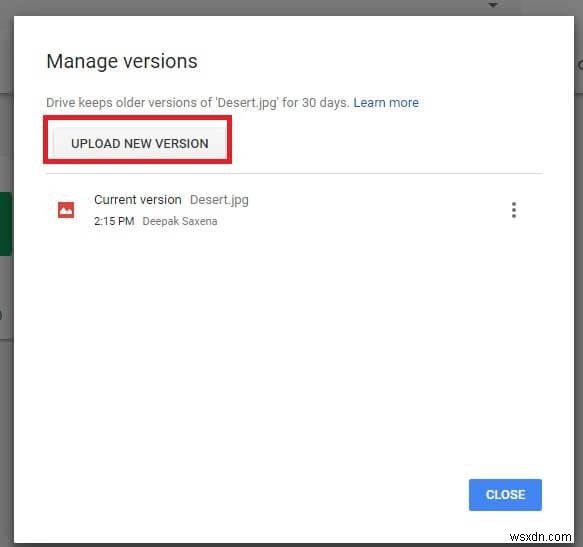Click the 2:15 PM timestamp
The image size is (583, 547).
tap(114, 221)
